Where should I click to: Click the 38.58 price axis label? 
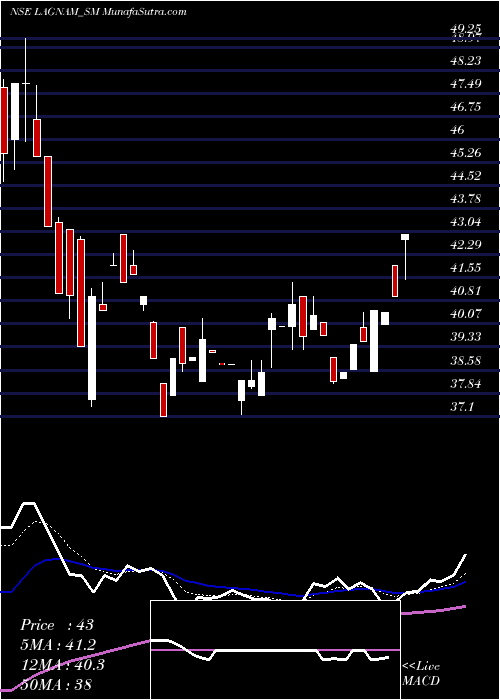point(466,360)
